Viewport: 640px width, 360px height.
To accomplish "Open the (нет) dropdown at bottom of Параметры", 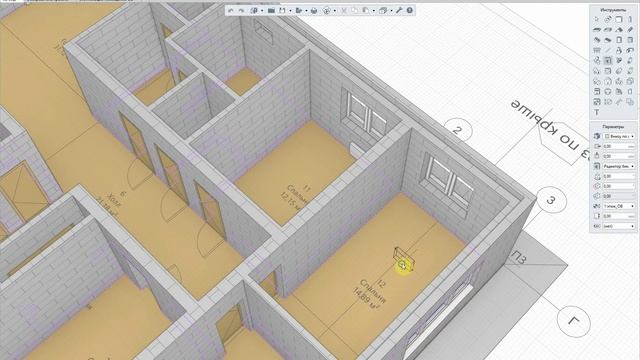I will pyautogui.click(x=619, y=226).
